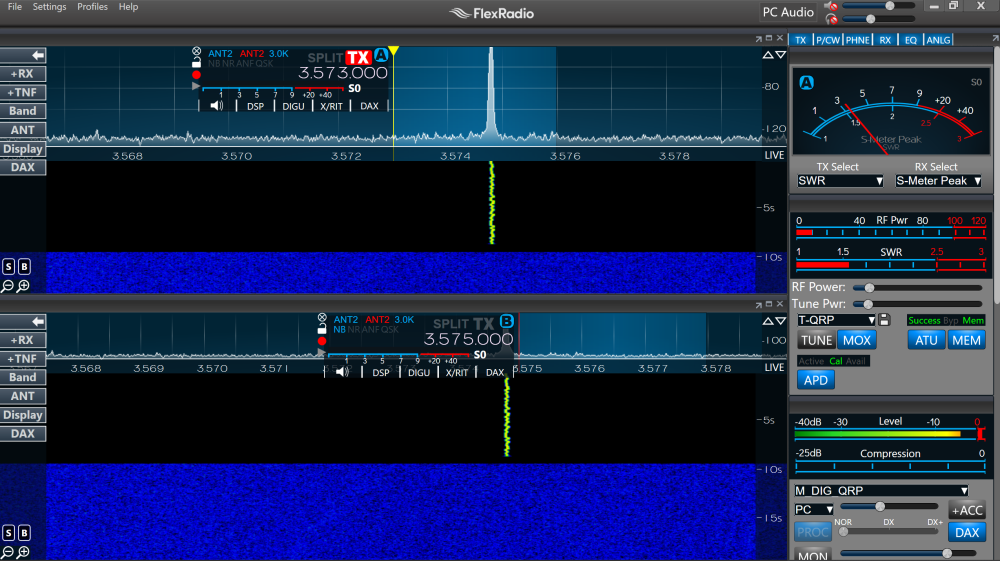Raise bottom panadapter level with up triangle
The image size is (1000, 561).
click(x=768, y=321)
